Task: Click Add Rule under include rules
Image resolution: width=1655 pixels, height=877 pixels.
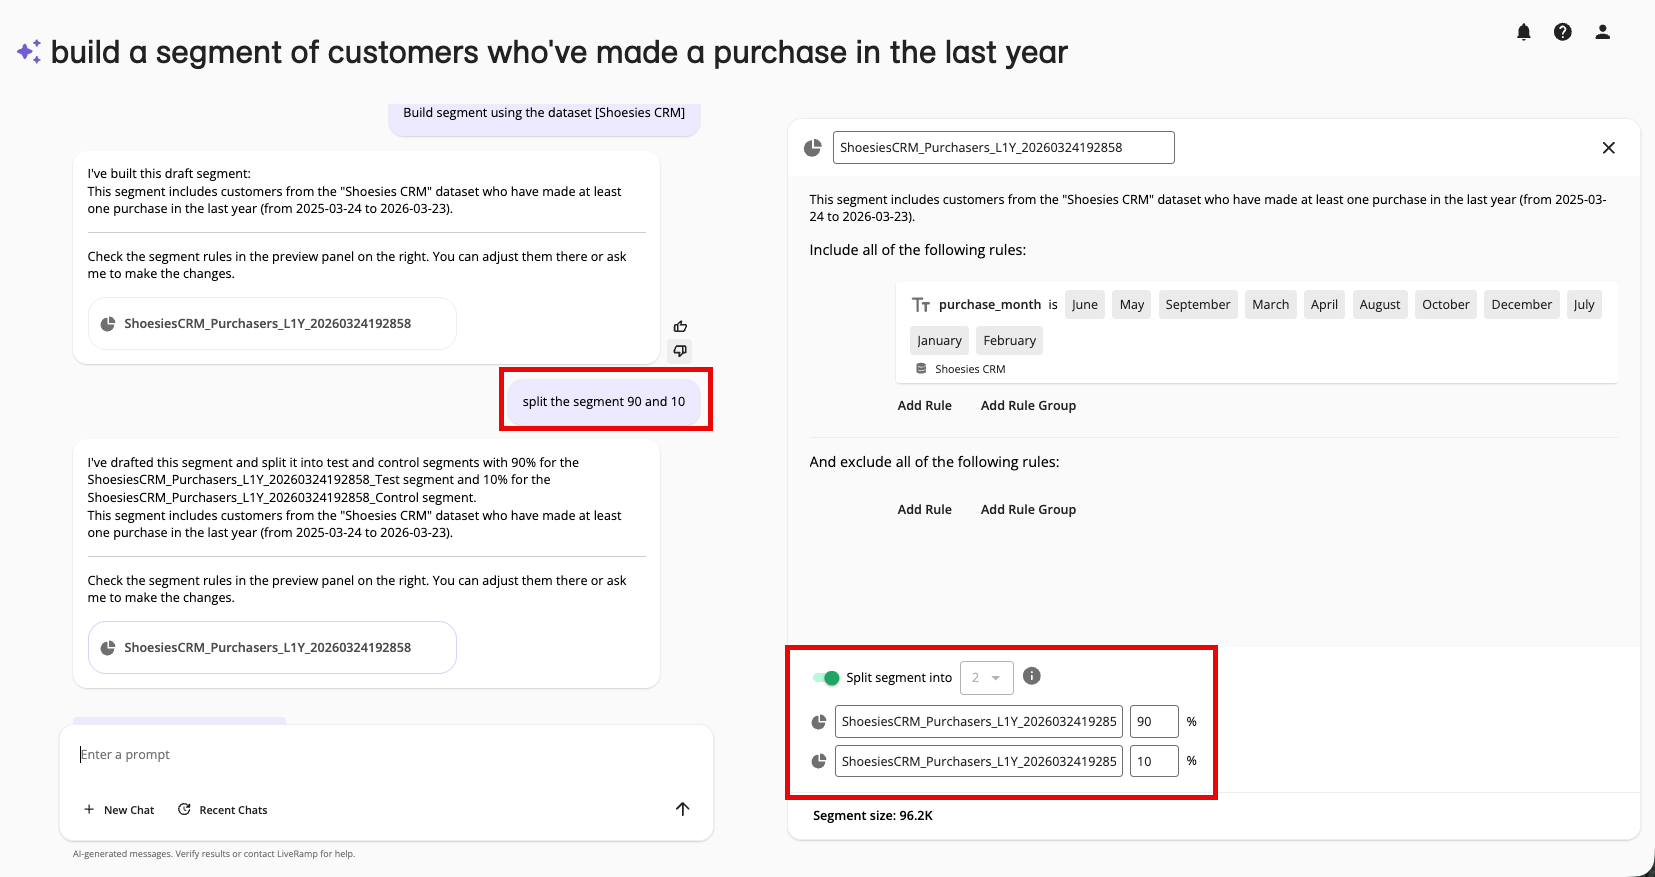Action: [924, 406]
